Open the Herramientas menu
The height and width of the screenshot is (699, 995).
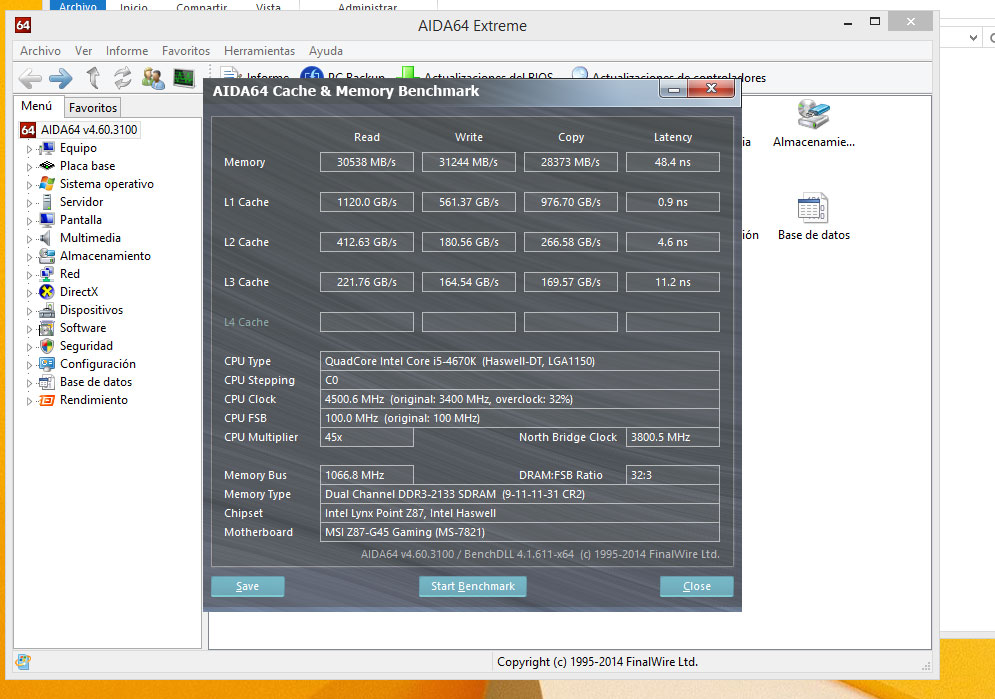(x=259, y=51)
